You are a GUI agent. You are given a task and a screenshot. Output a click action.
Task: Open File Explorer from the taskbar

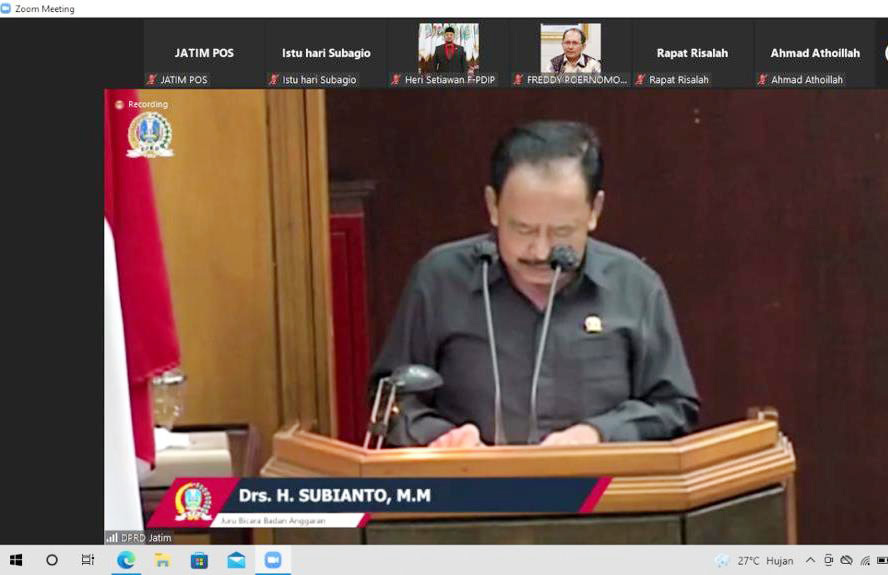click(x=162, y=560)
